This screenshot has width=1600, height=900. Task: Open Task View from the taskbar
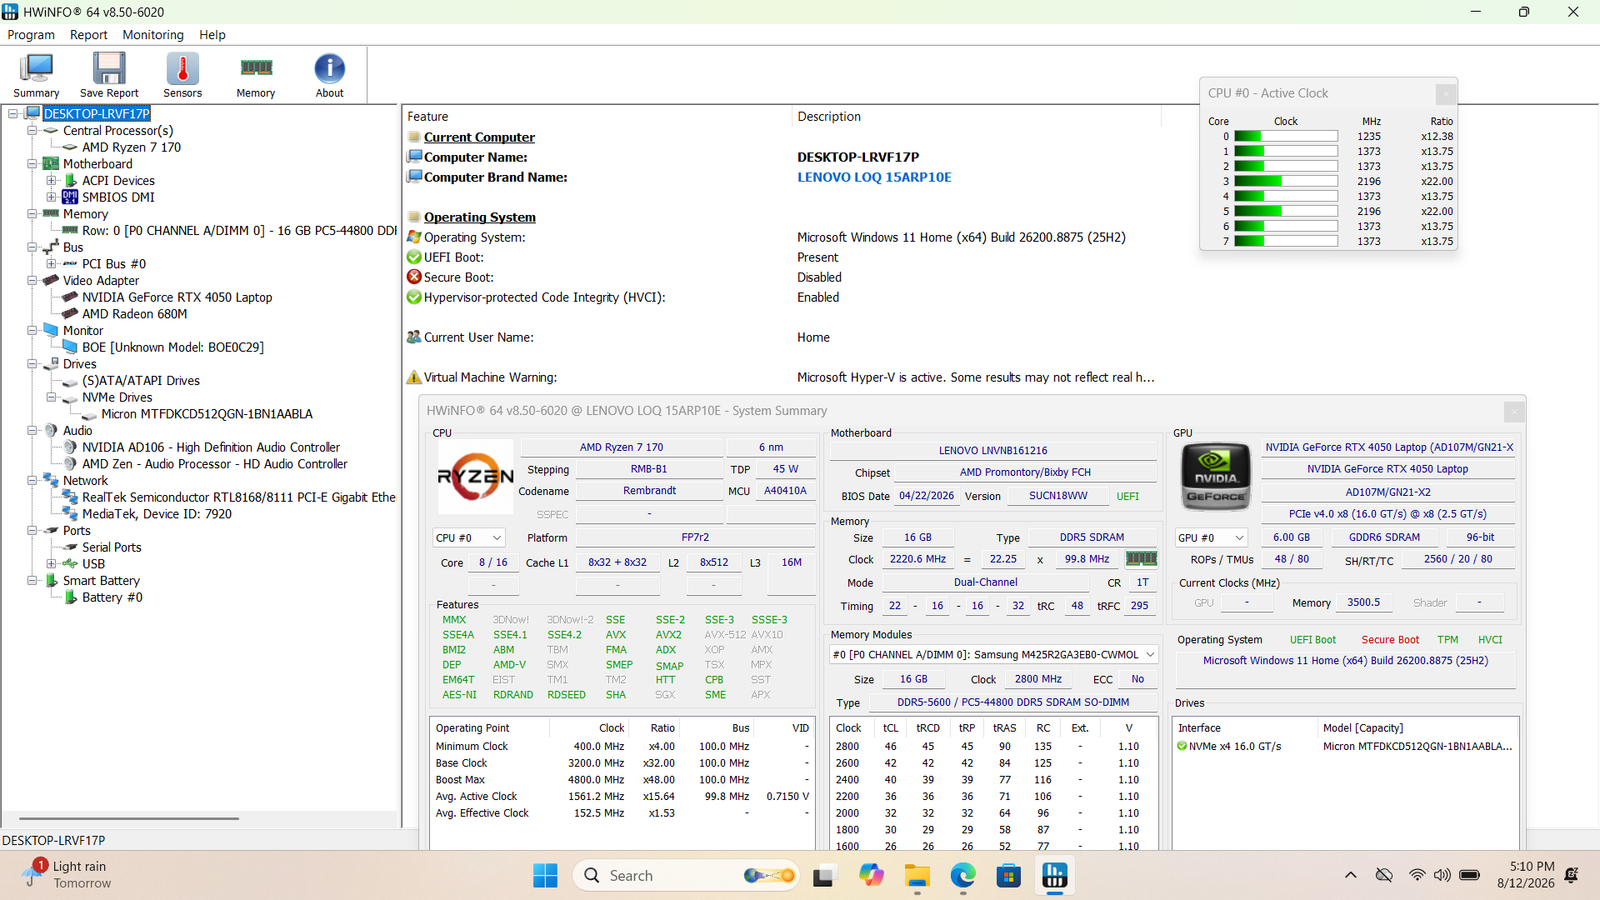823,876
